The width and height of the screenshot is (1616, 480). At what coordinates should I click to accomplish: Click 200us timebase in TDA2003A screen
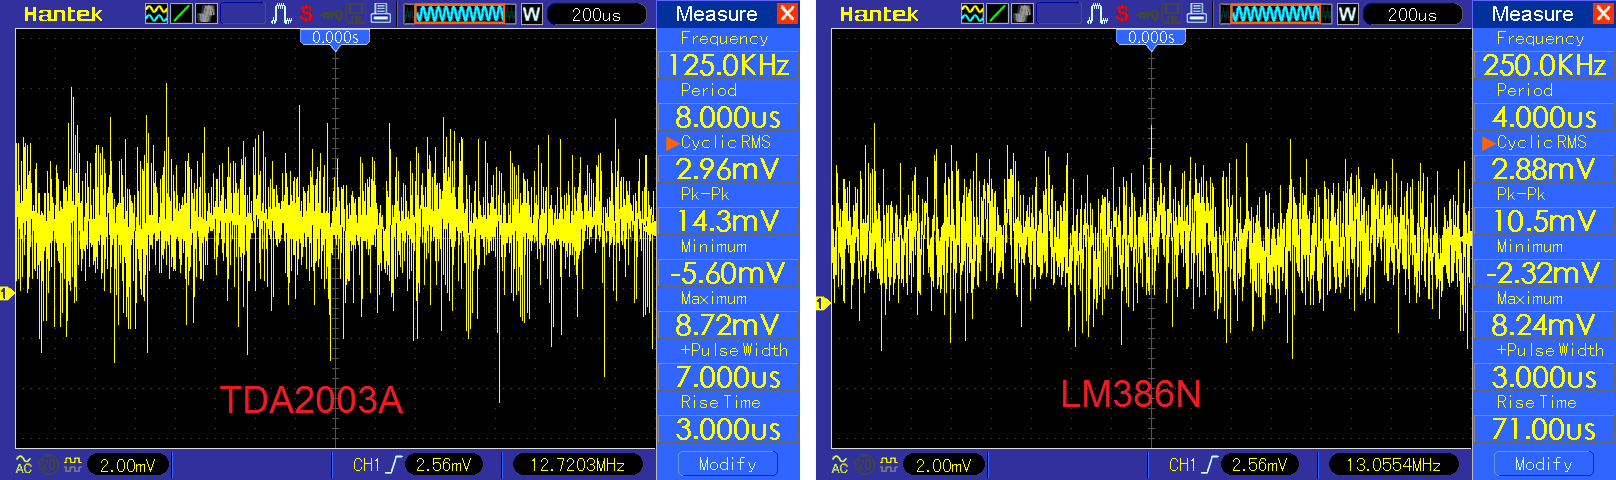pos(597,14)
